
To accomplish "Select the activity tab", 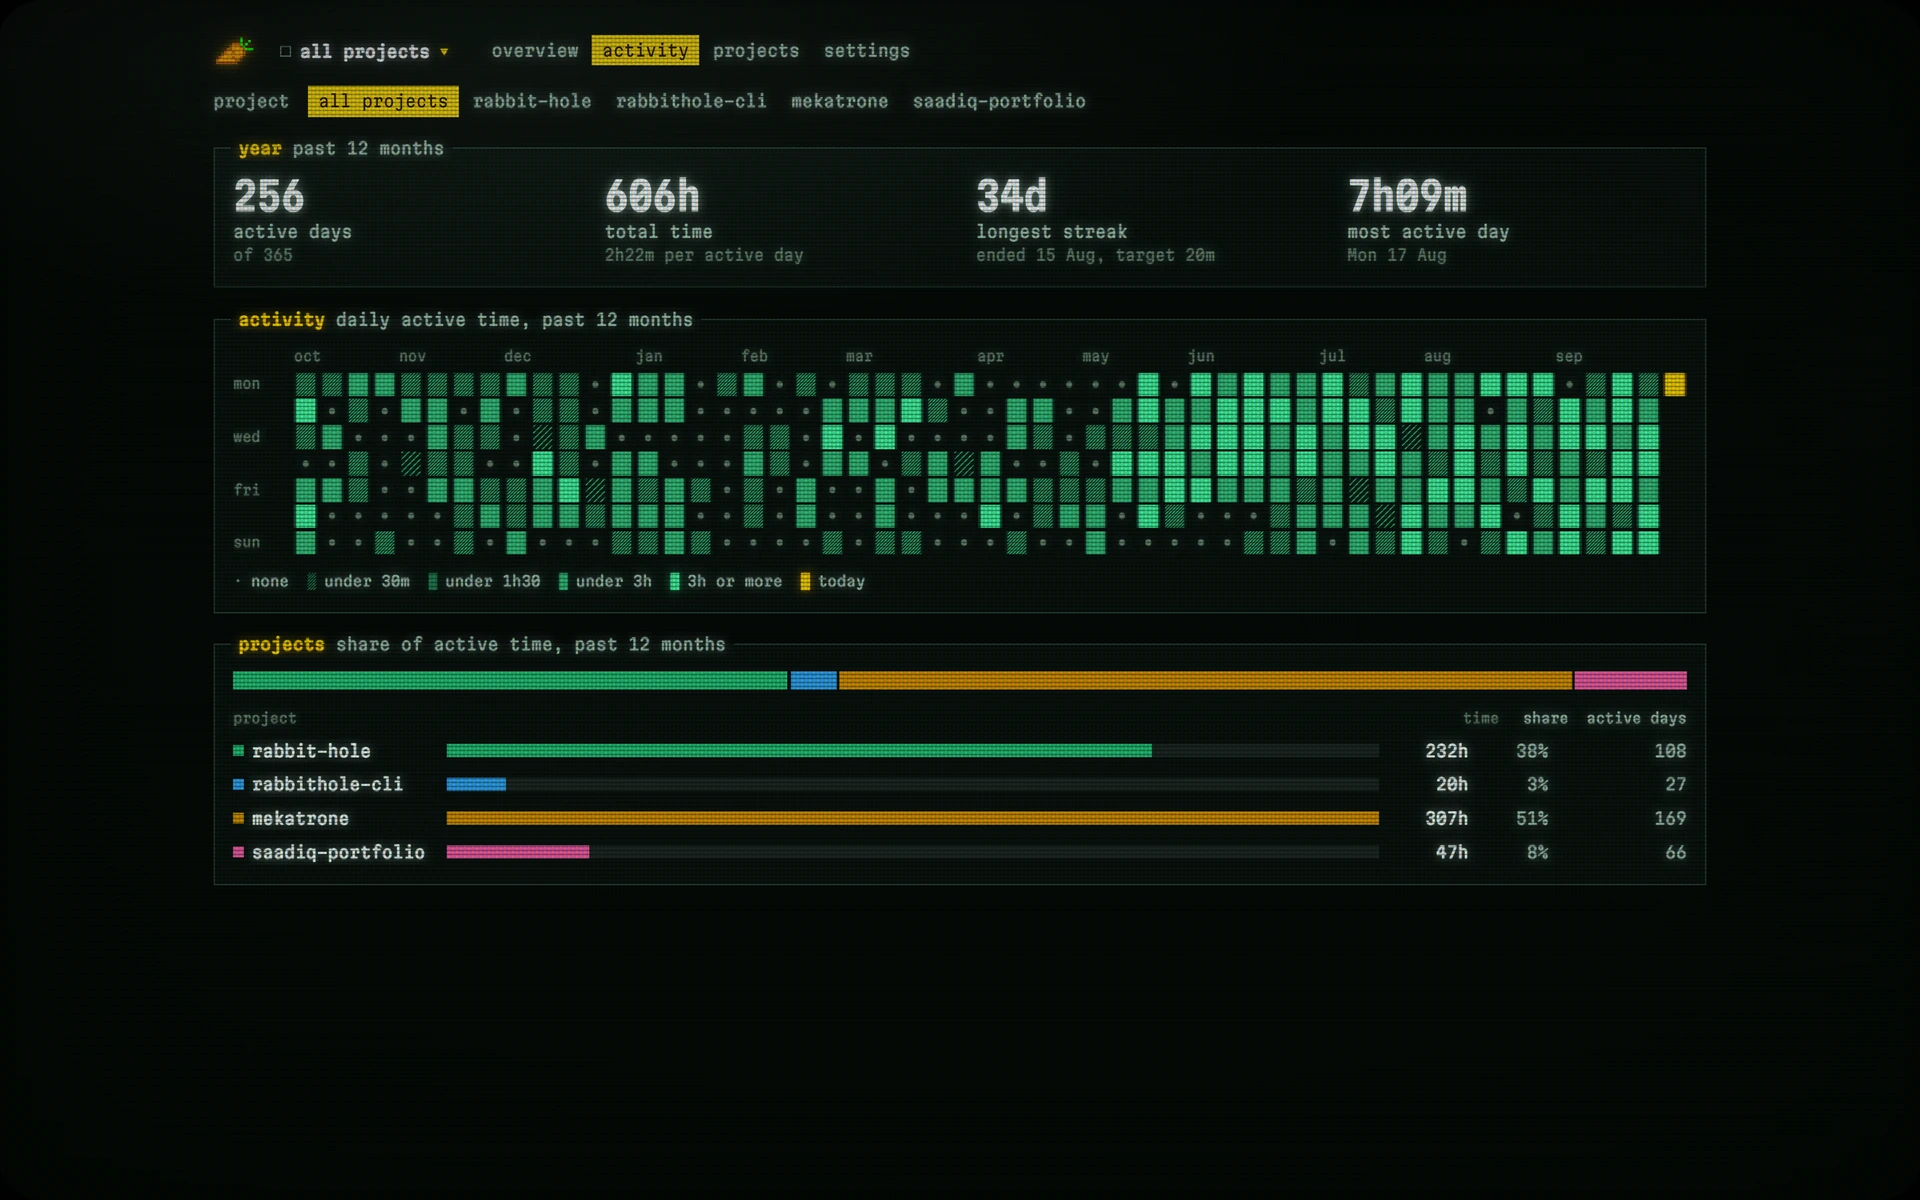I will [x=645, y=50].
